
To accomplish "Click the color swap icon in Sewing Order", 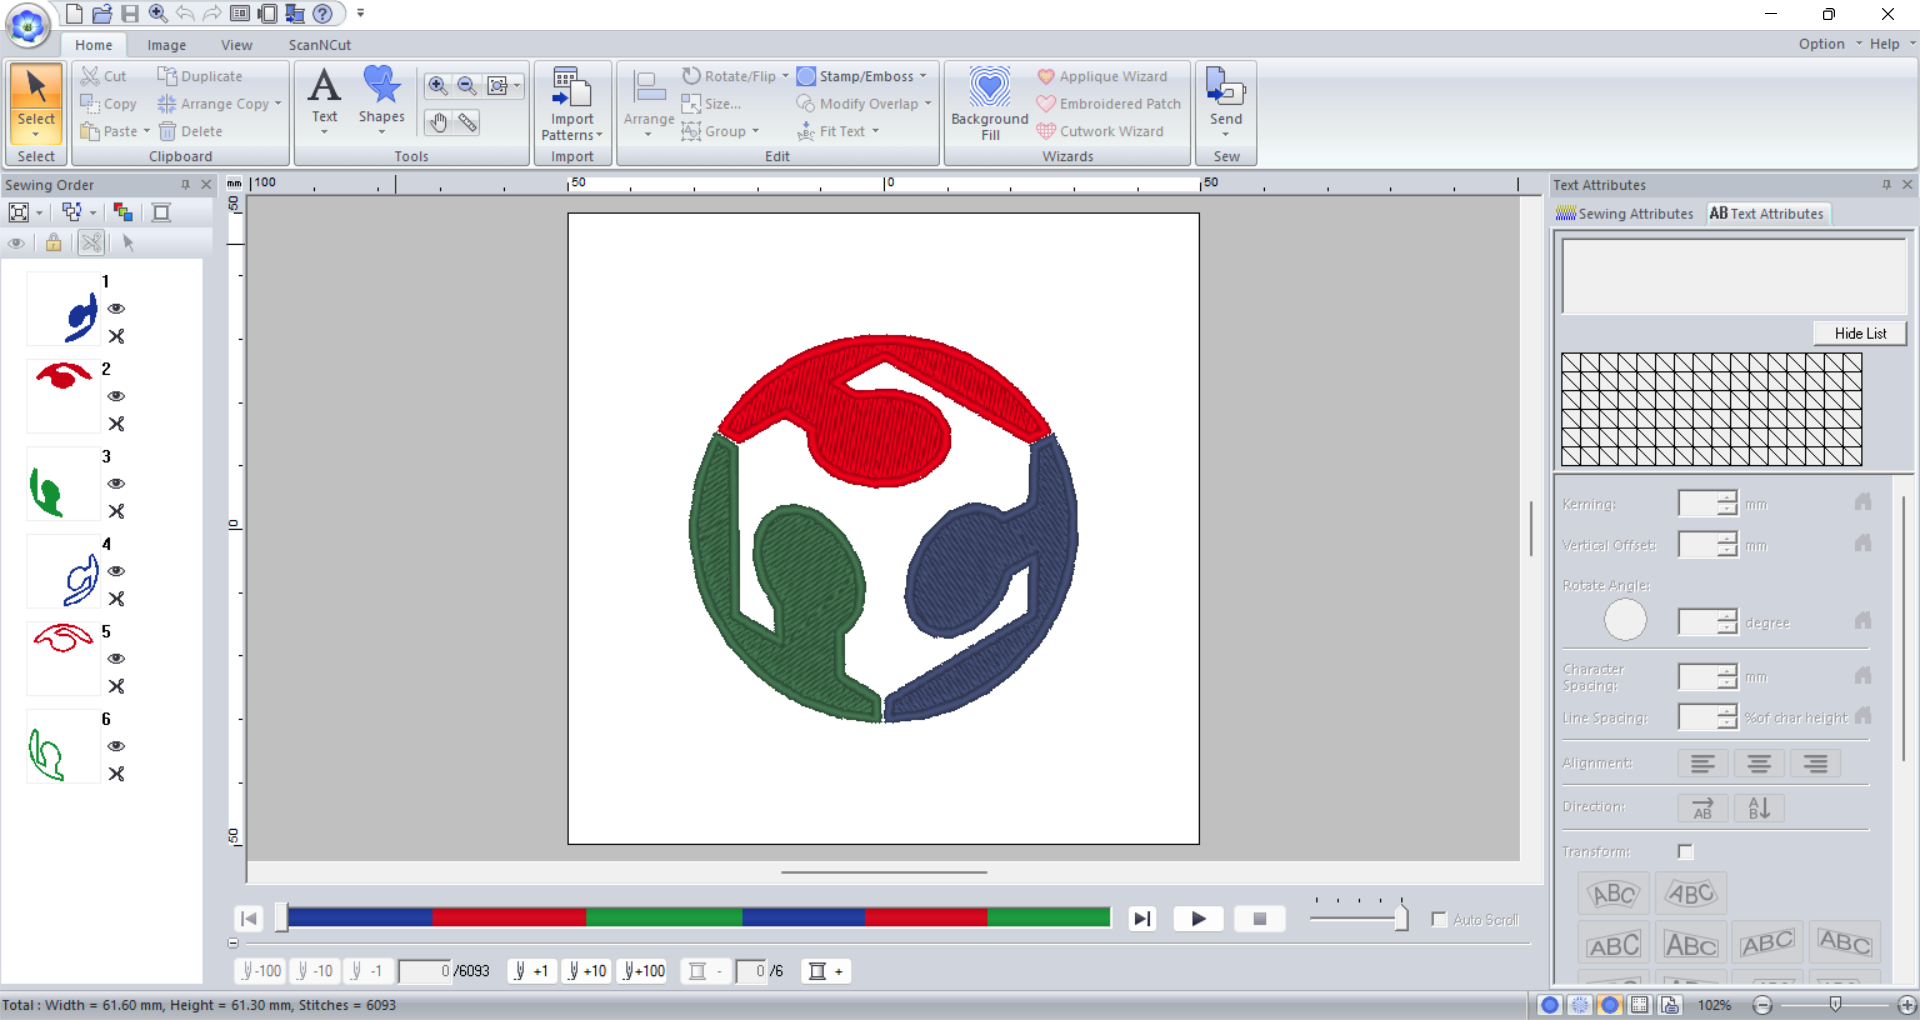I will coord(123,212).
